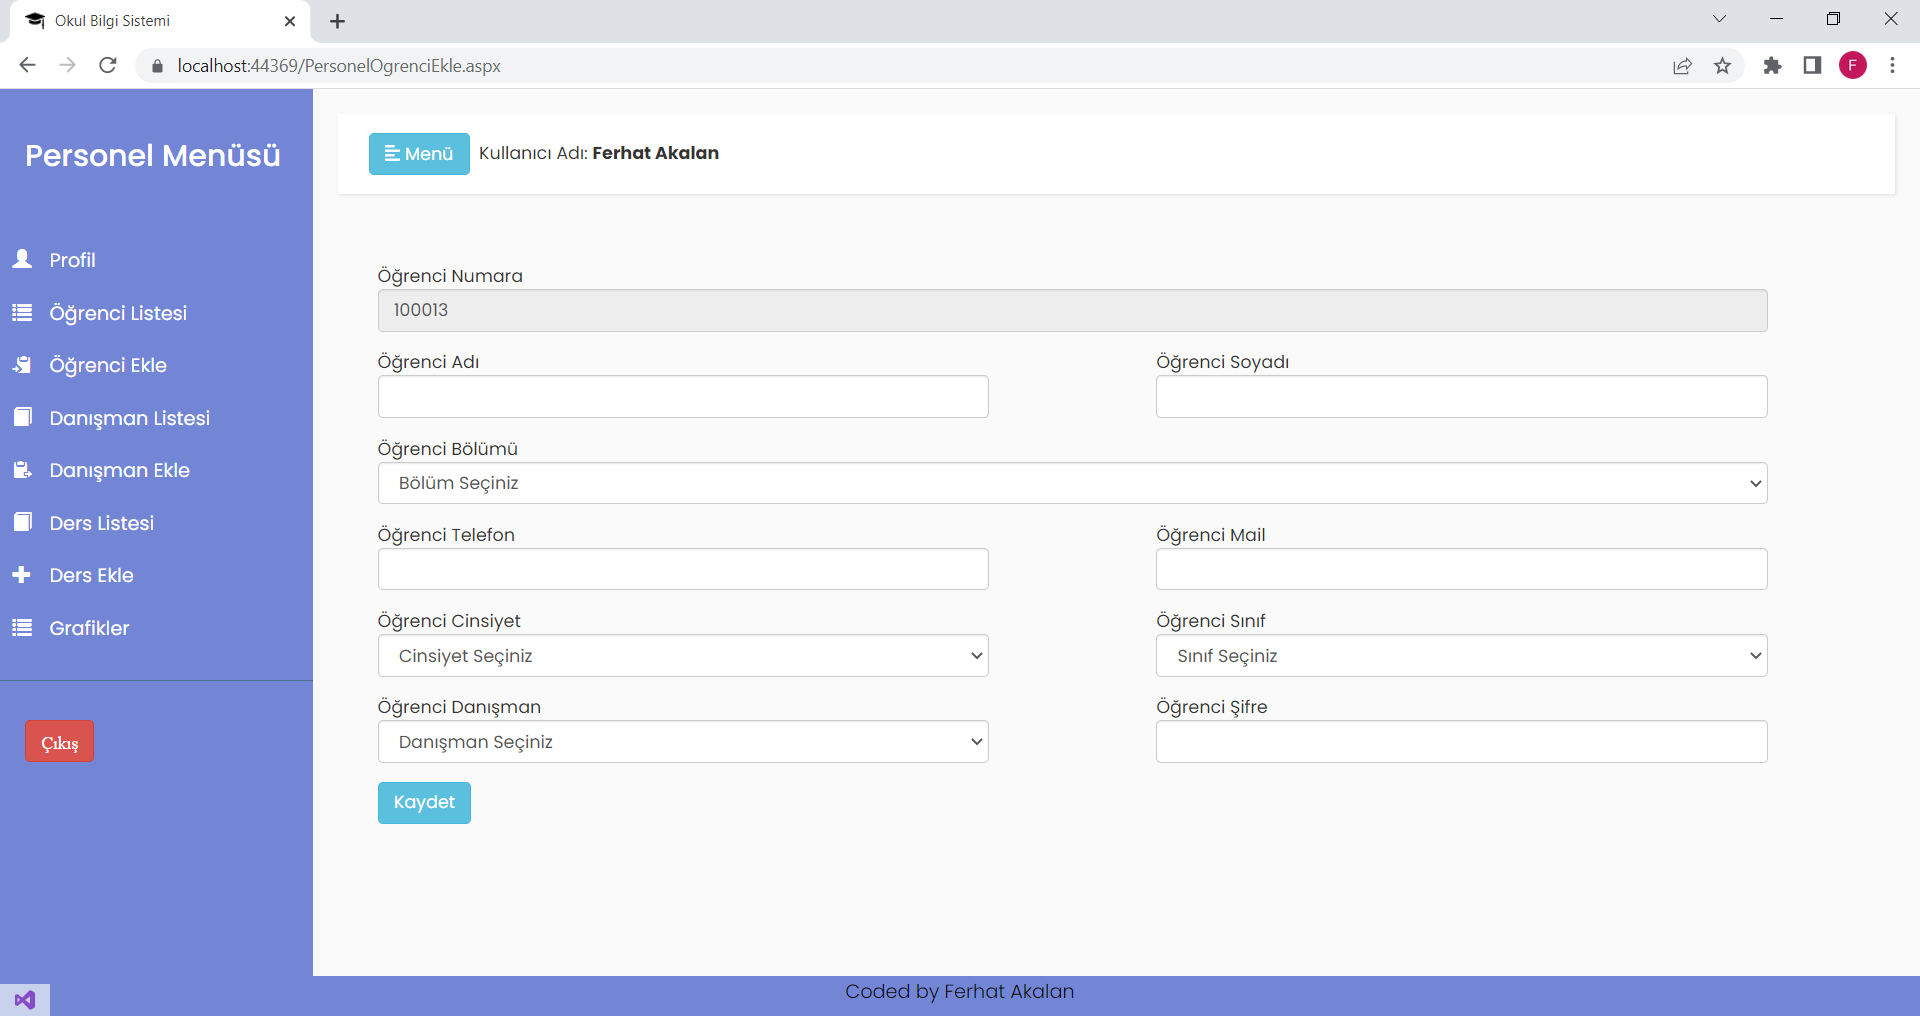Viewport: 1920px width, 1016px height.
Task: Select Öğrenci Listesi in the sidebar
Action: point(117,312)
